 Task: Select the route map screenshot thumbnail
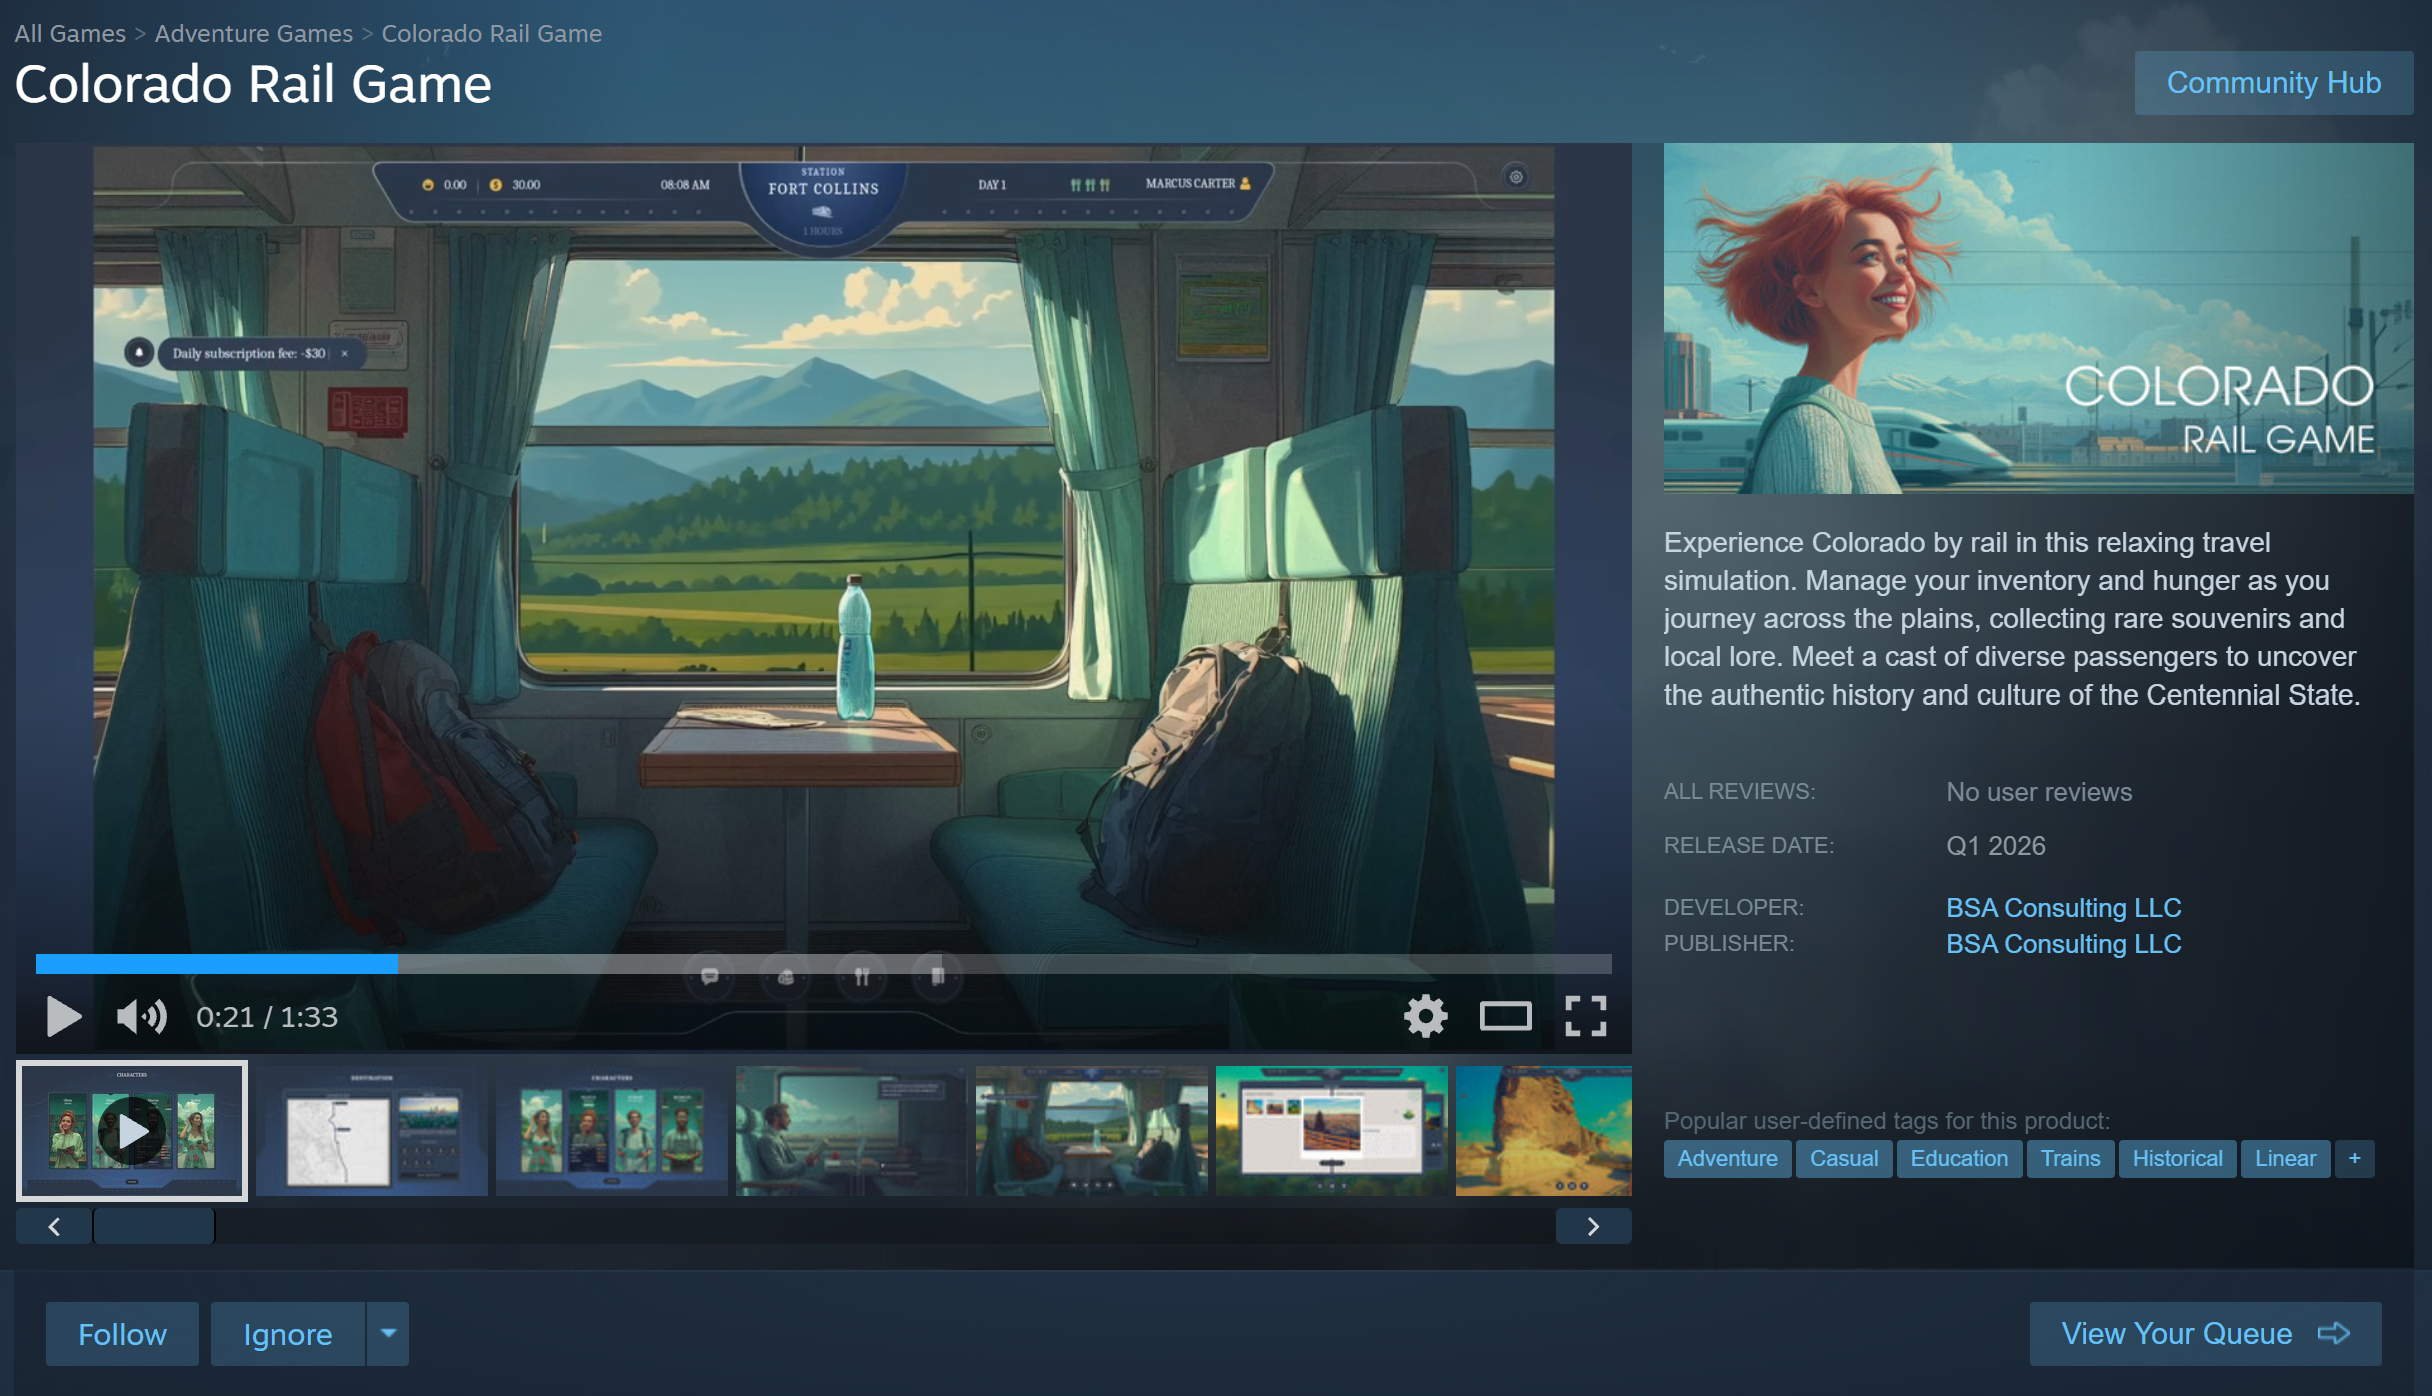pos(371,1131)
